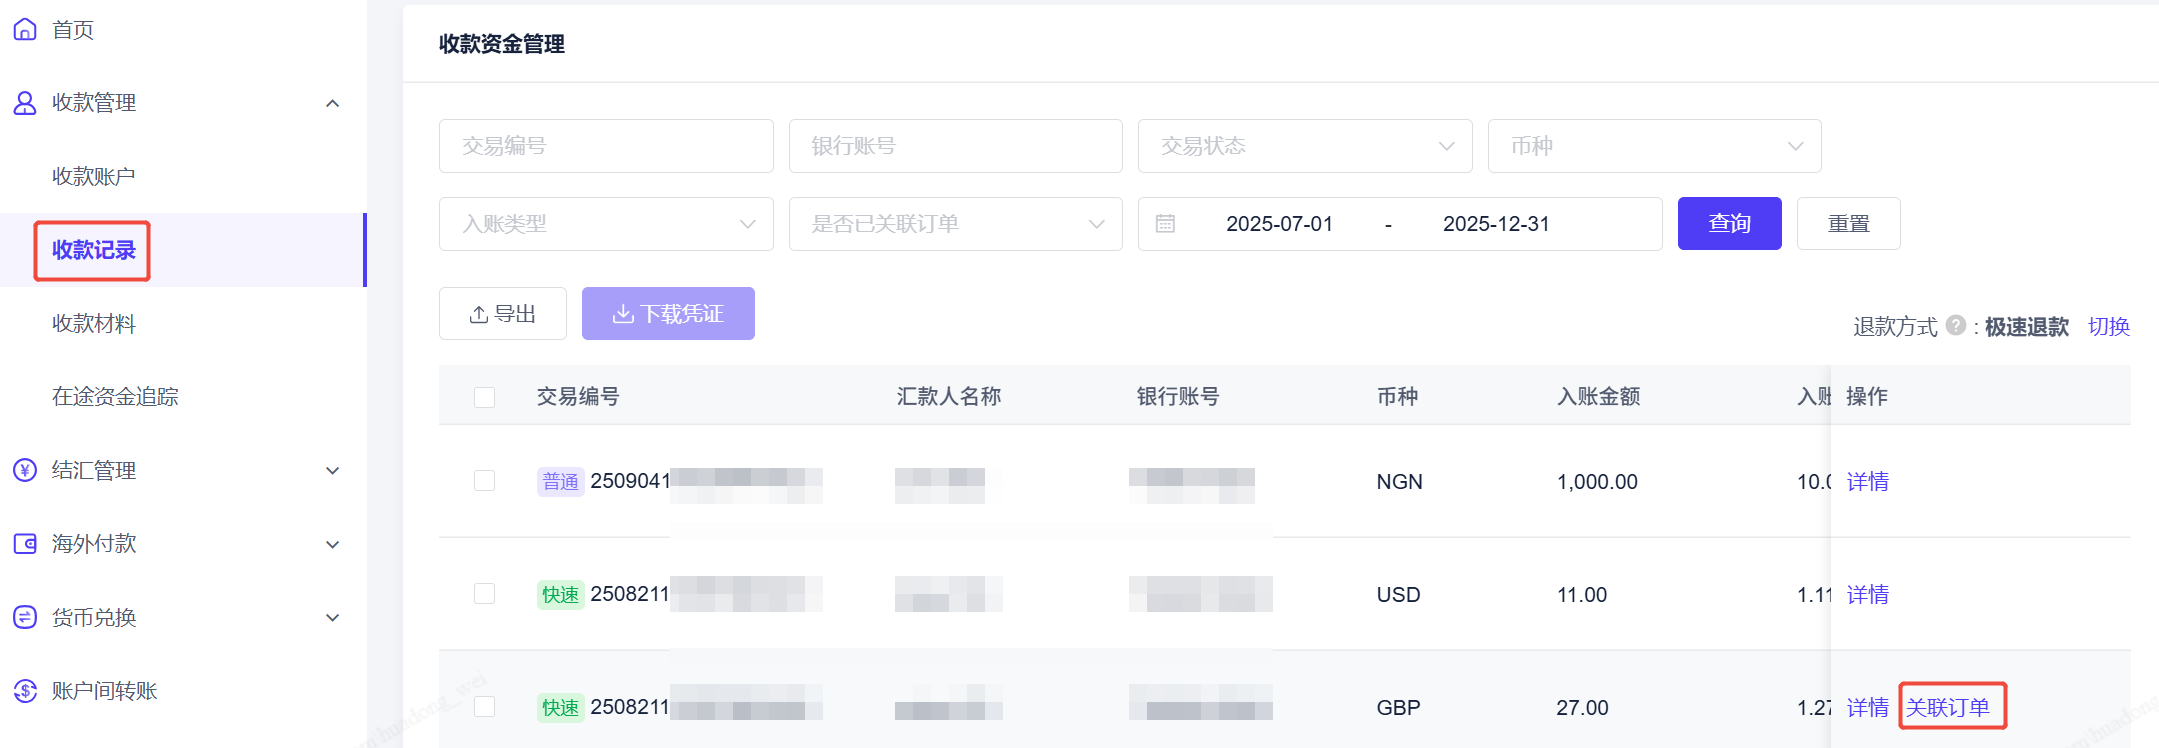Click the 查询 search button
The image size is (2159, 748).
point(1729,224)
